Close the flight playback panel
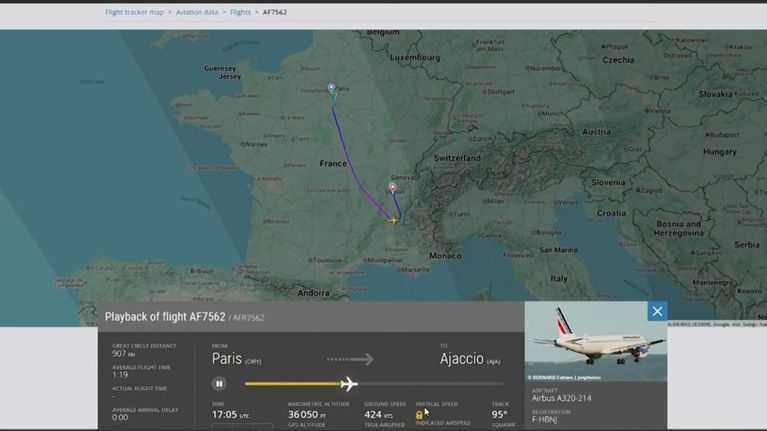 (x=657, y=311)
